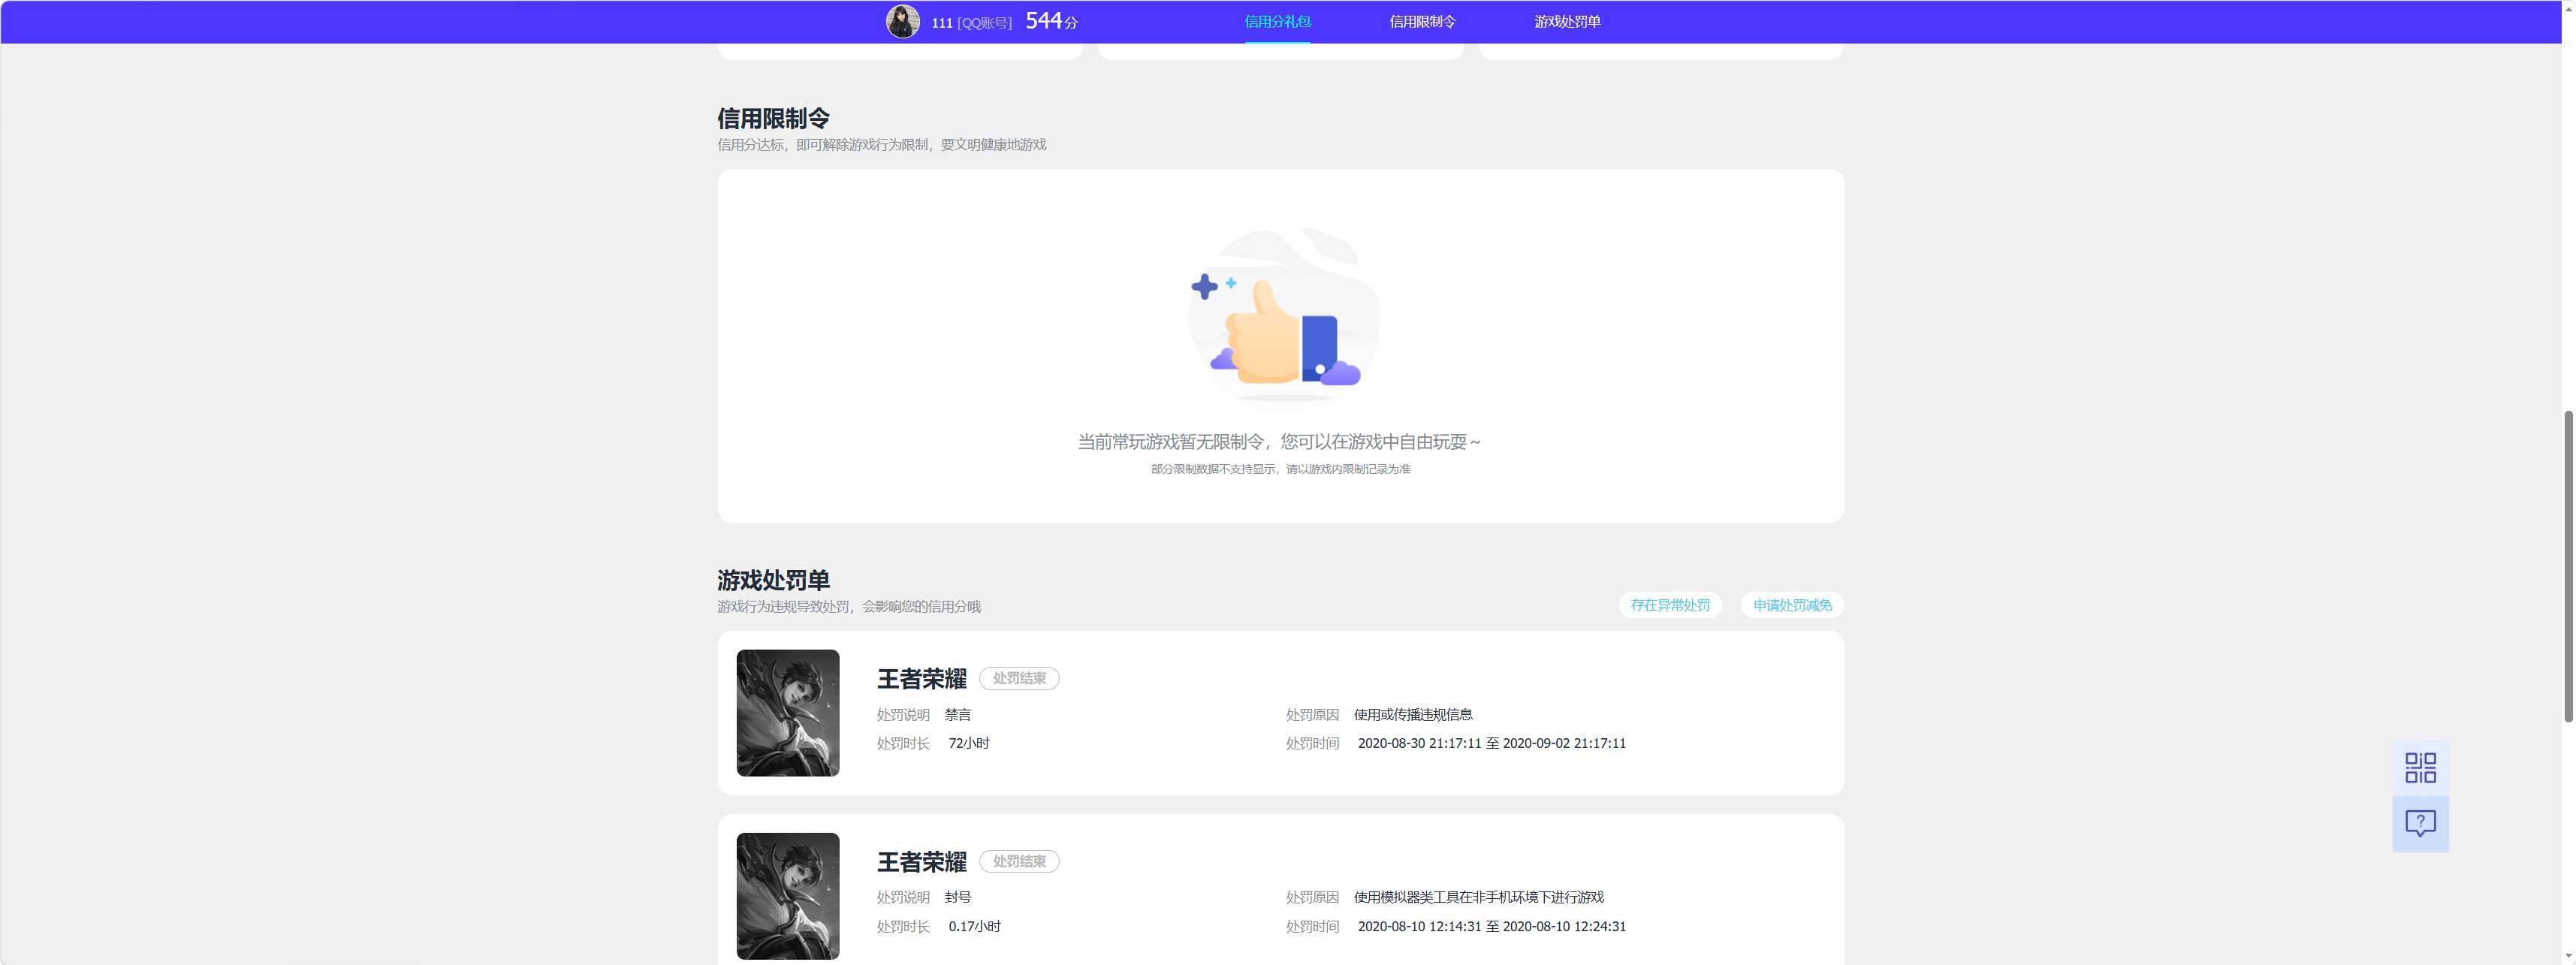Click 王者荣耀 title of 封号 penalty card
This screenshot has width=2576, height=965.
[921, 862]
